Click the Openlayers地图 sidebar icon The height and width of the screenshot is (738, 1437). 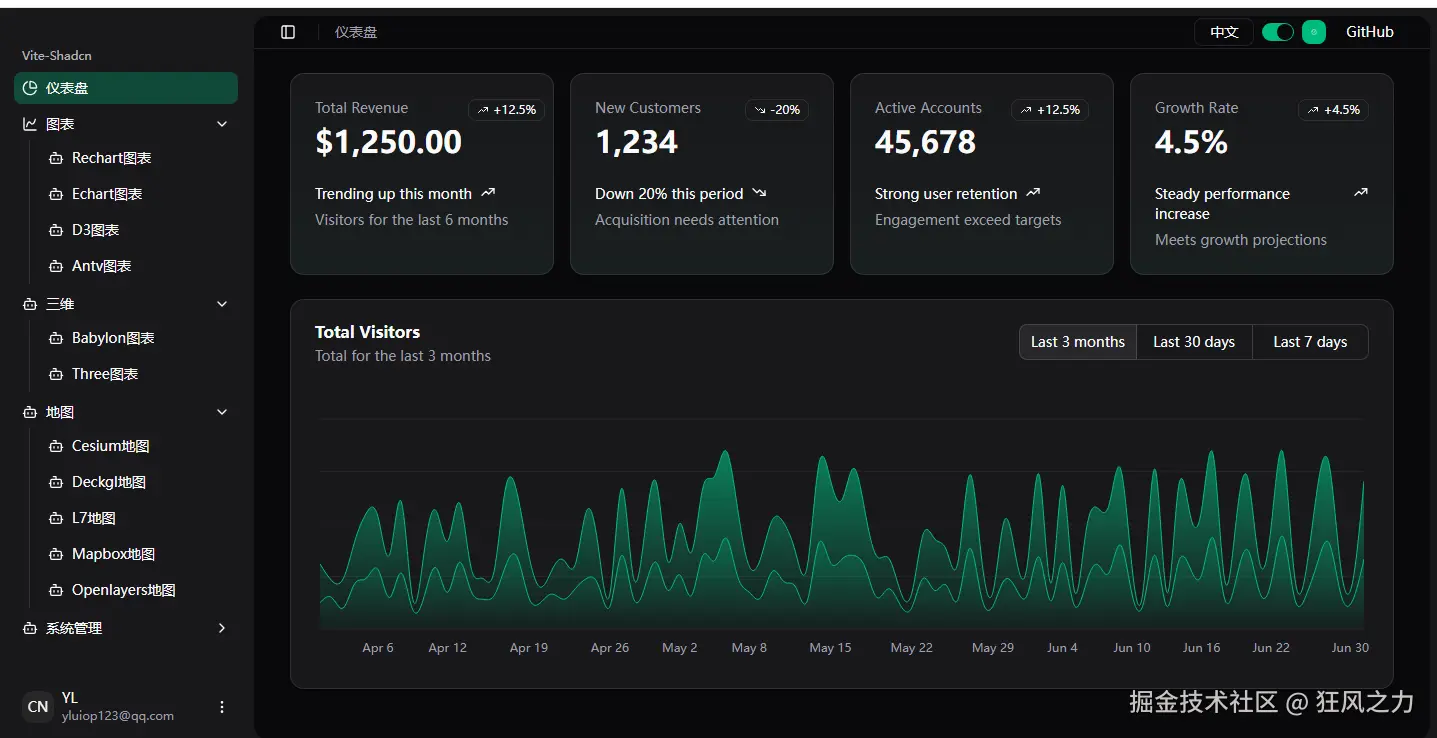point(56,589)
